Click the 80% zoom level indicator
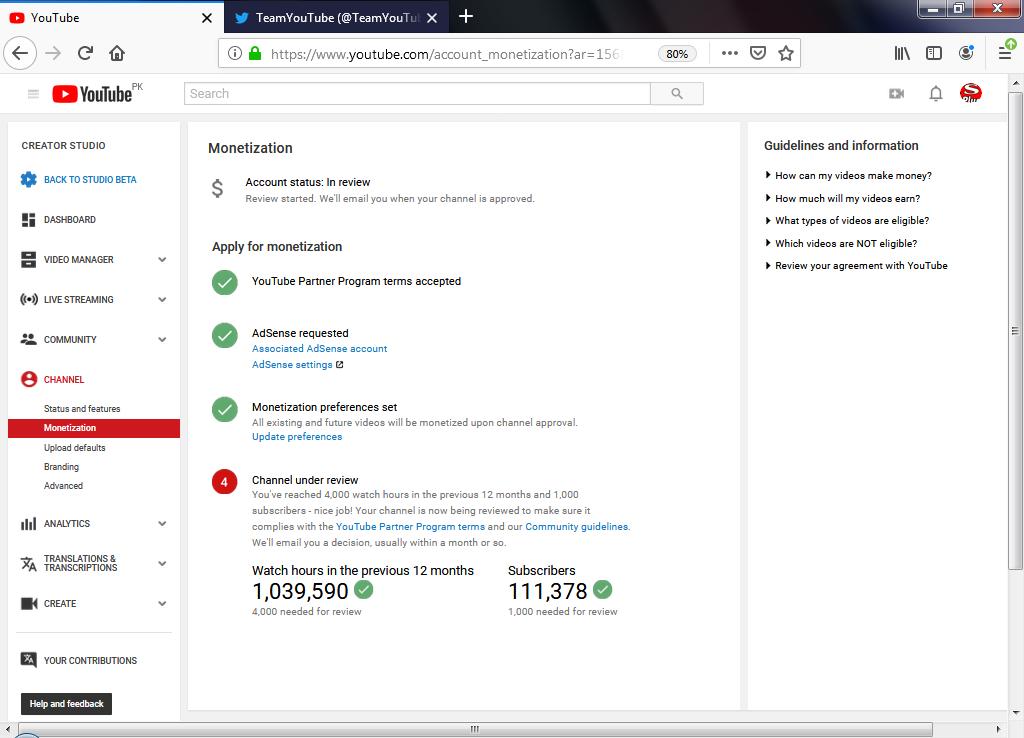 point(677,54)
